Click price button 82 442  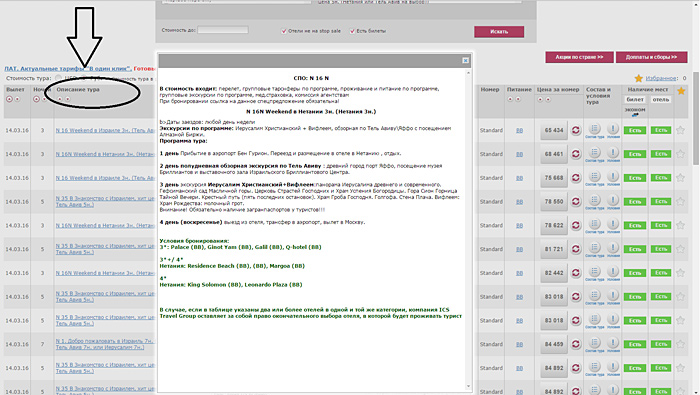pyautogui.click(x=554, y=273)
